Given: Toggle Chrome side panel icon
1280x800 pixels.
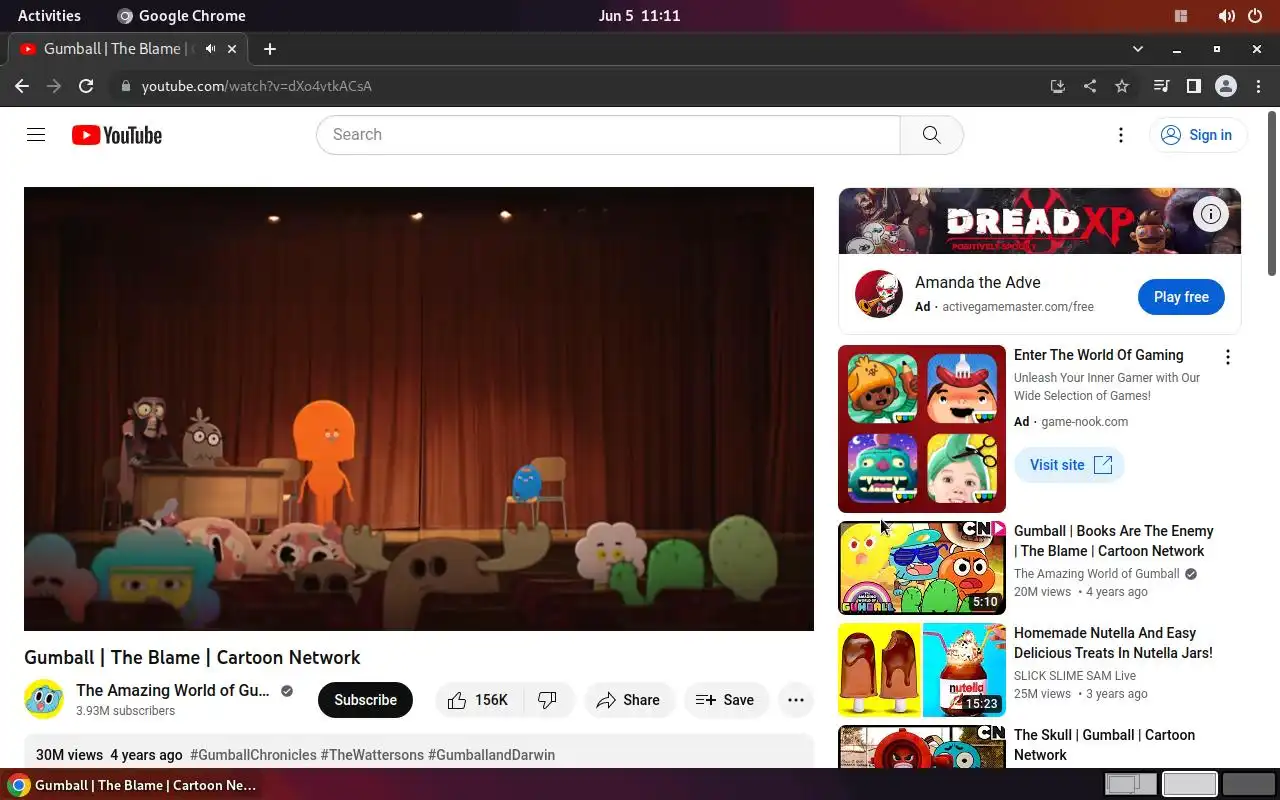Looking at the screenshot, I should pos(1193,86).
